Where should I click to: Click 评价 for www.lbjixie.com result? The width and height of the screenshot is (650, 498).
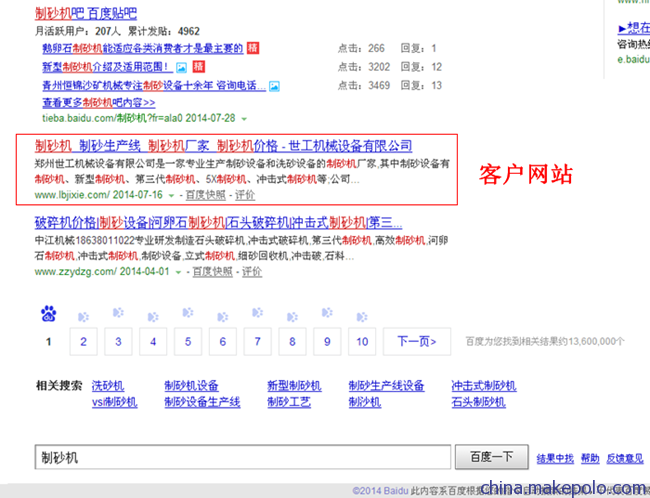[245, 195]
